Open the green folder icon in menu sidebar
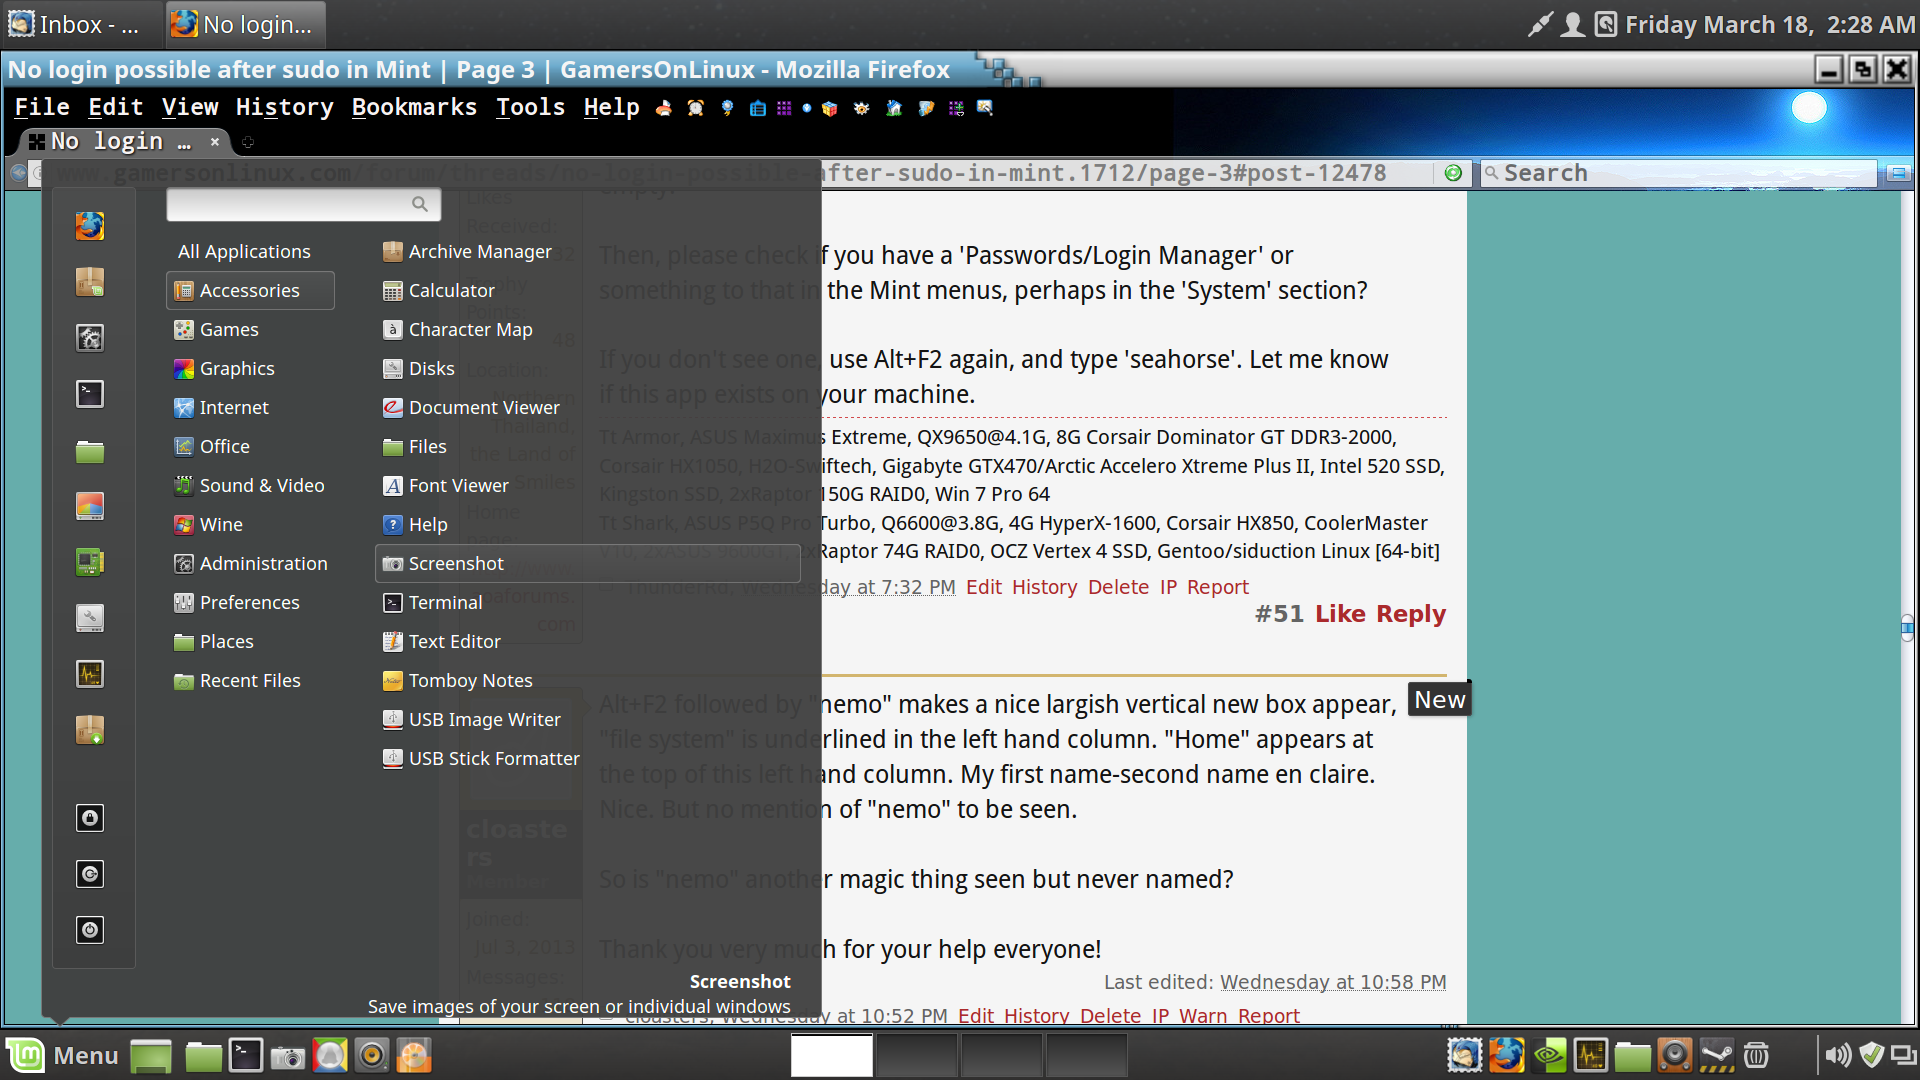The image size is (1920, 1080). (90, 450)
